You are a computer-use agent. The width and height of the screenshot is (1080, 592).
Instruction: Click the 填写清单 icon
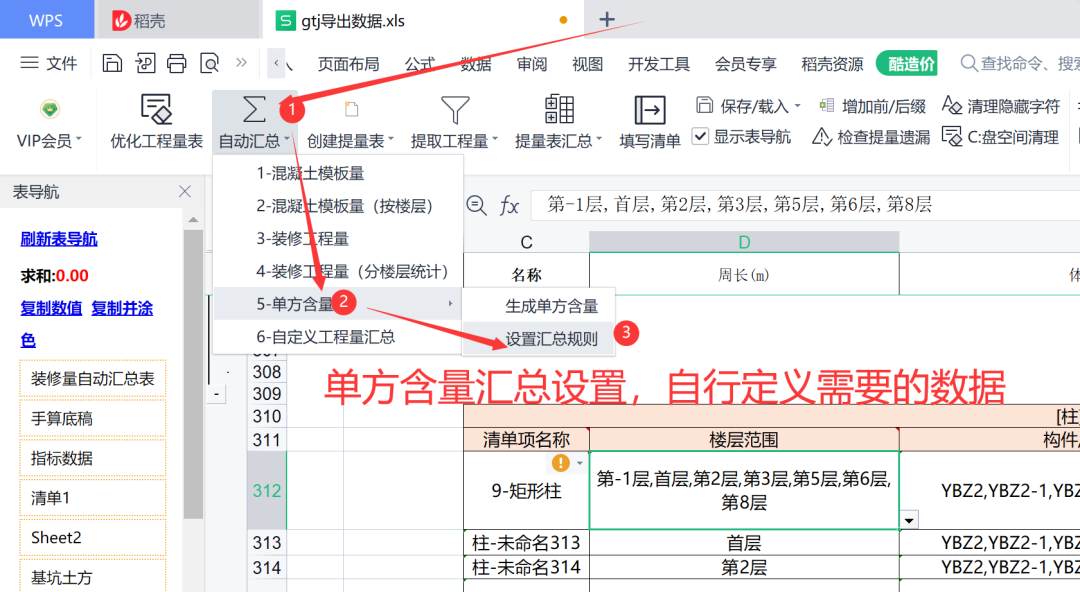point(650,110)
